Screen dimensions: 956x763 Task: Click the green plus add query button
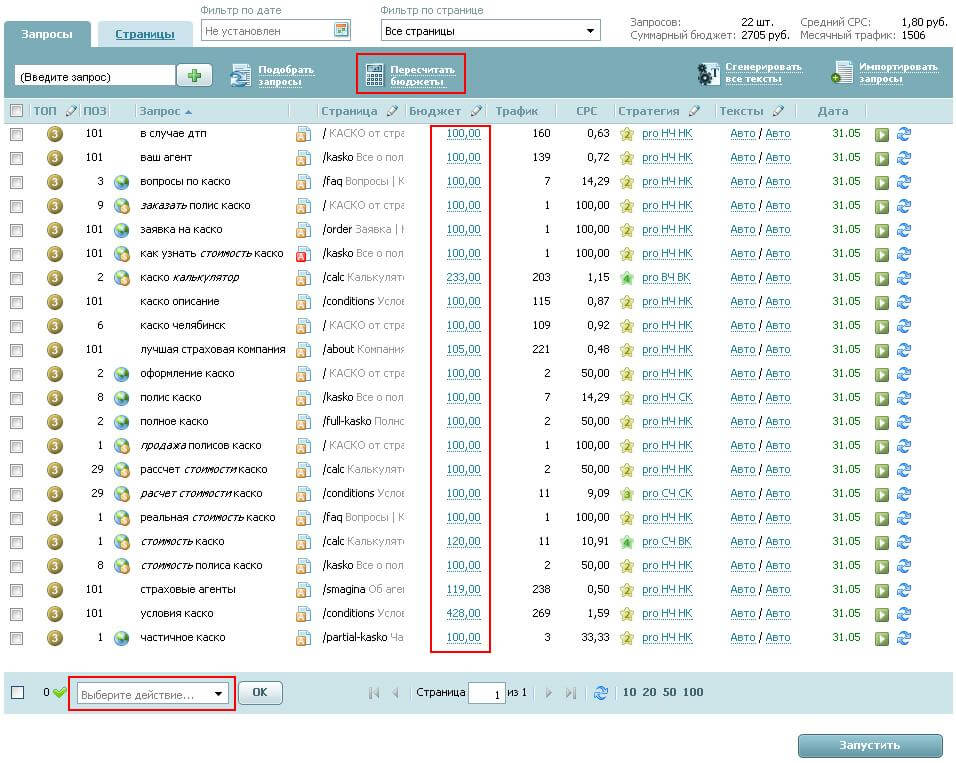(194, 76)
